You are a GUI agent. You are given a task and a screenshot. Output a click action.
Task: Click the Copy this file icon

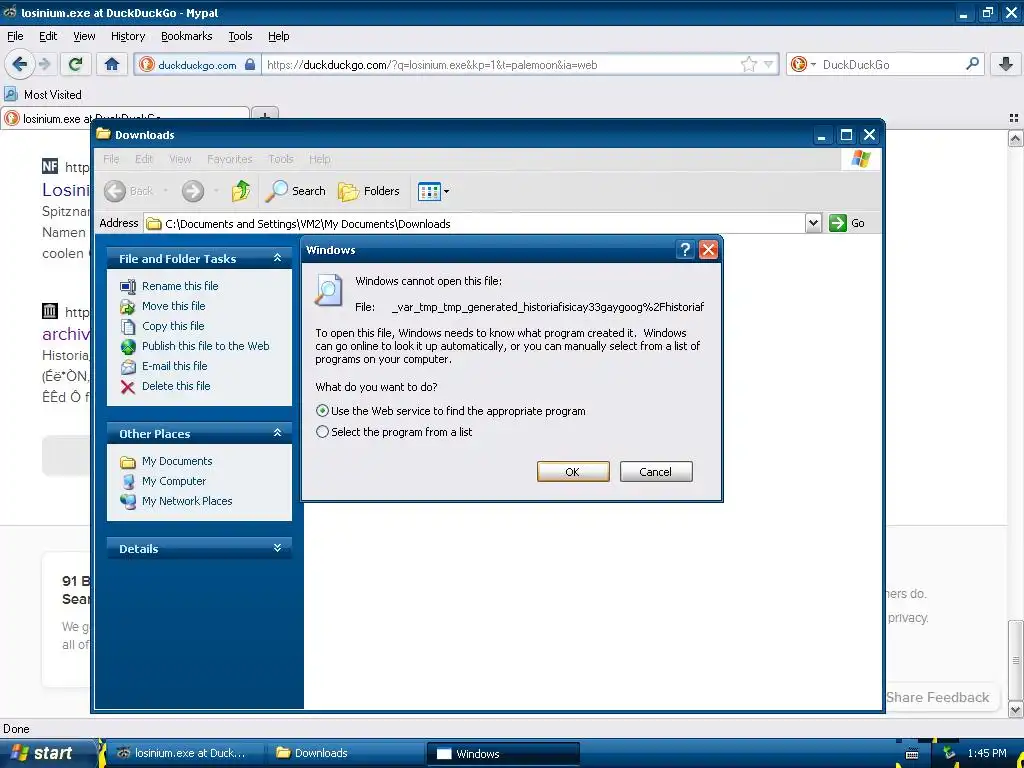pyautogui.click(x=128, y=327)
